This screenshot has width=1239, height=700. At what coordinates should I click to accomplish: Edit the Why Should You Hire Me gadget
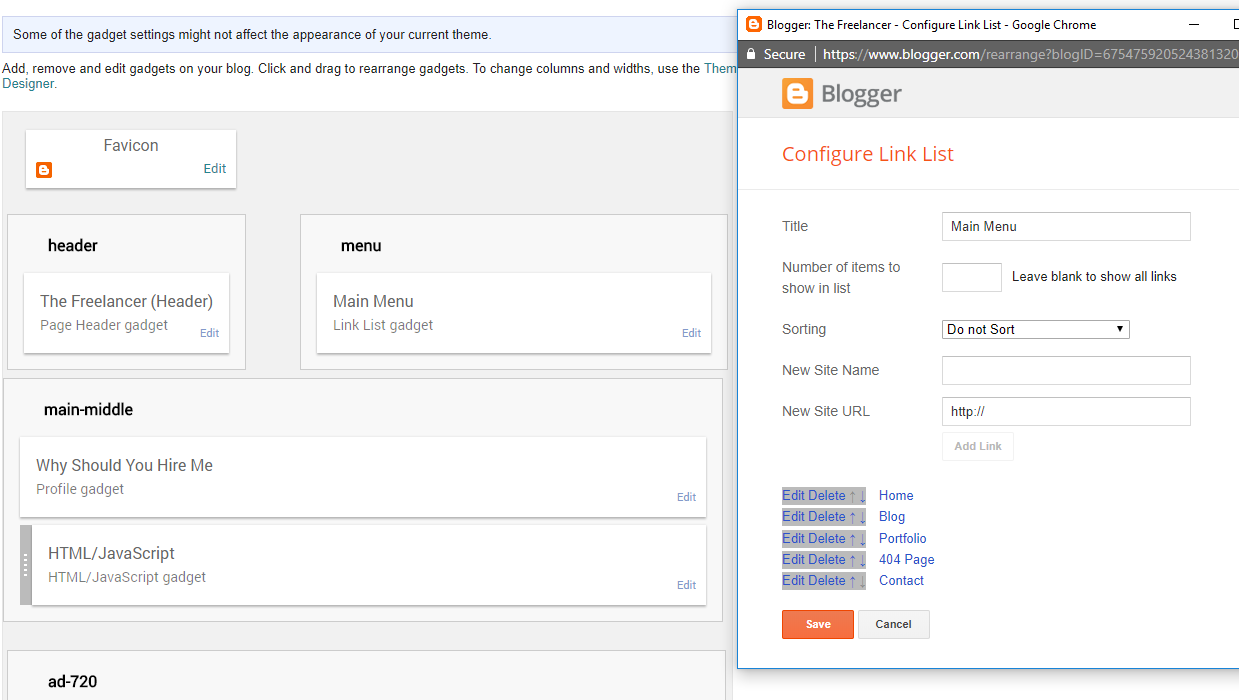coord(686,498)
